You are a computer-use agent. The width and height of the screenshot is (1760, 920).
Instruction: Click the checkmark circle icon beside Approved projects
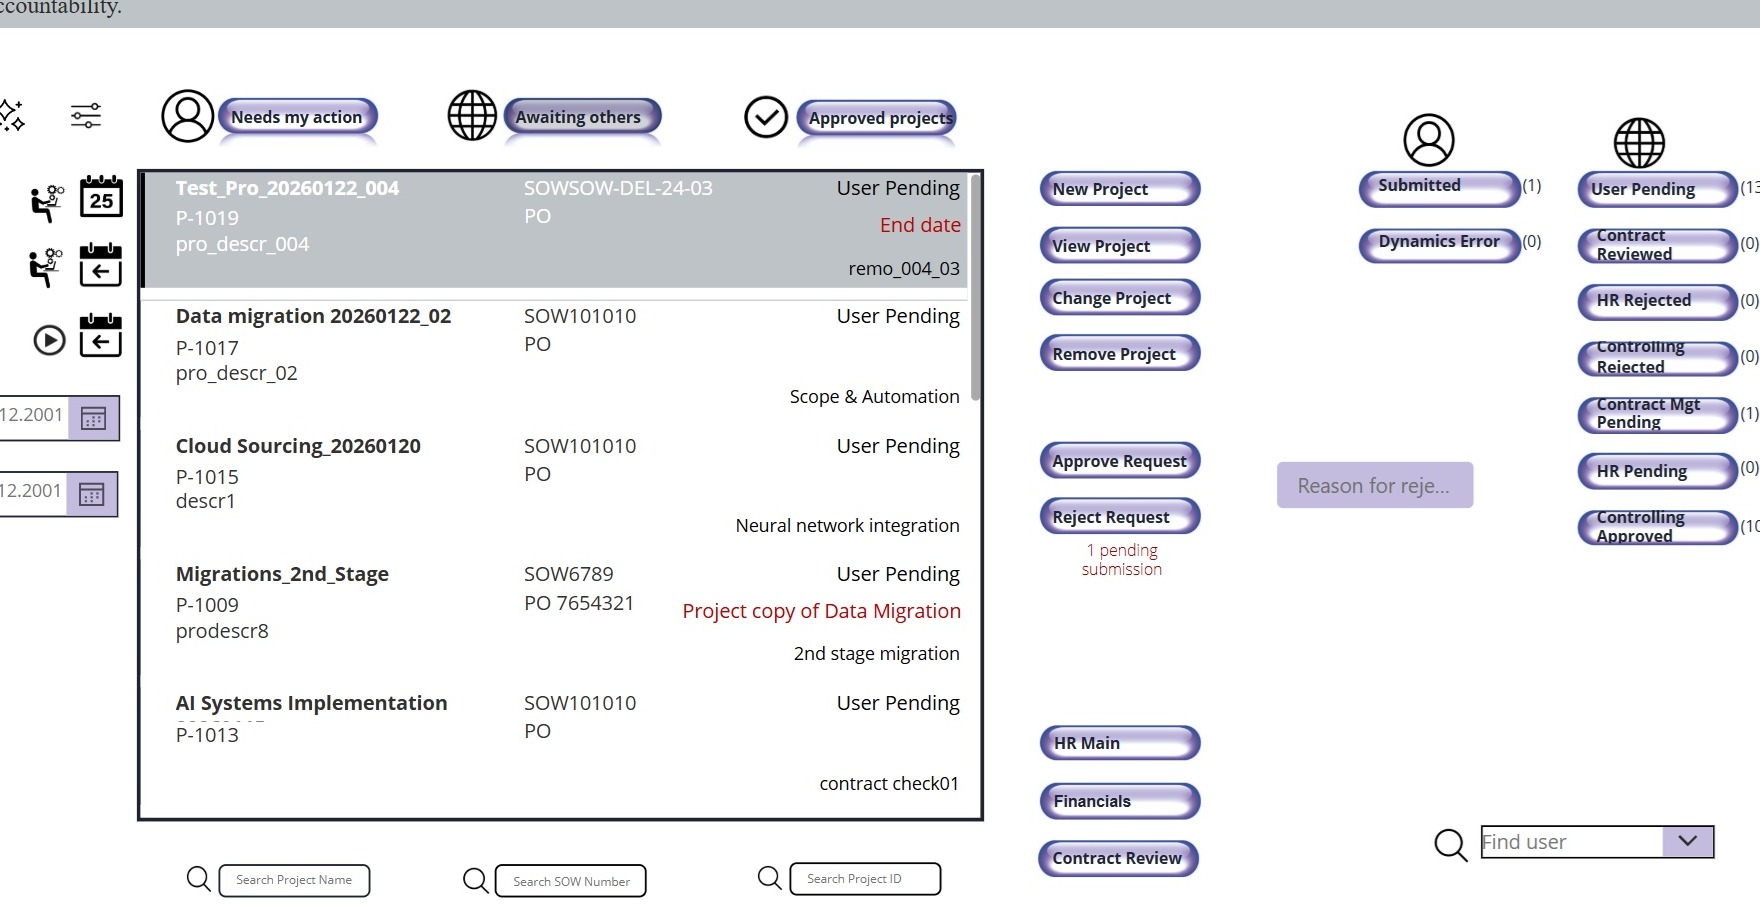point(766,118)
